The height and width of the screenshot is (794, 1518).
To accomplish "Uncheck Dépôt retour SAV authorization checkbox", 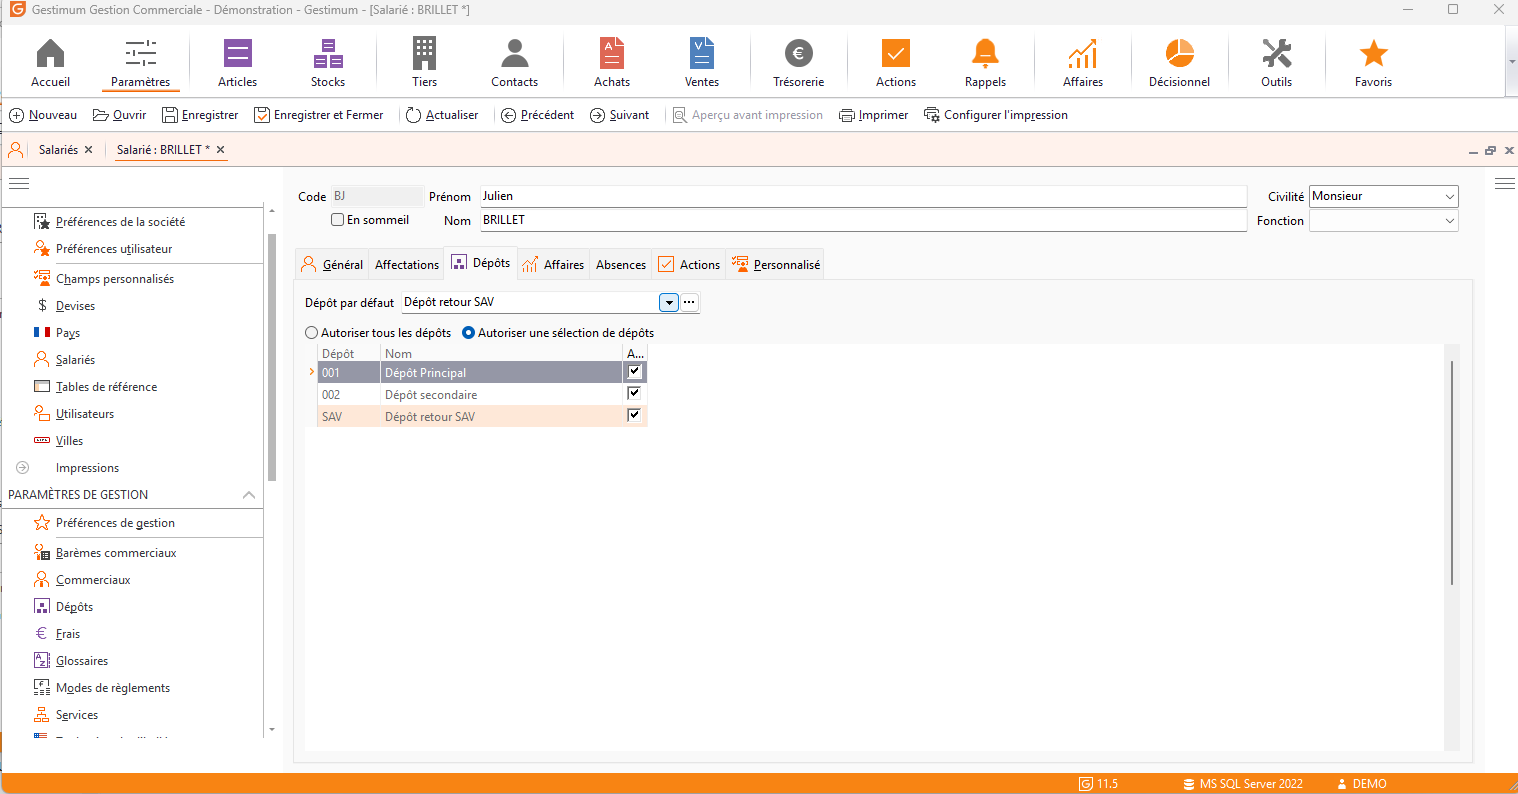I will [634, 416].
